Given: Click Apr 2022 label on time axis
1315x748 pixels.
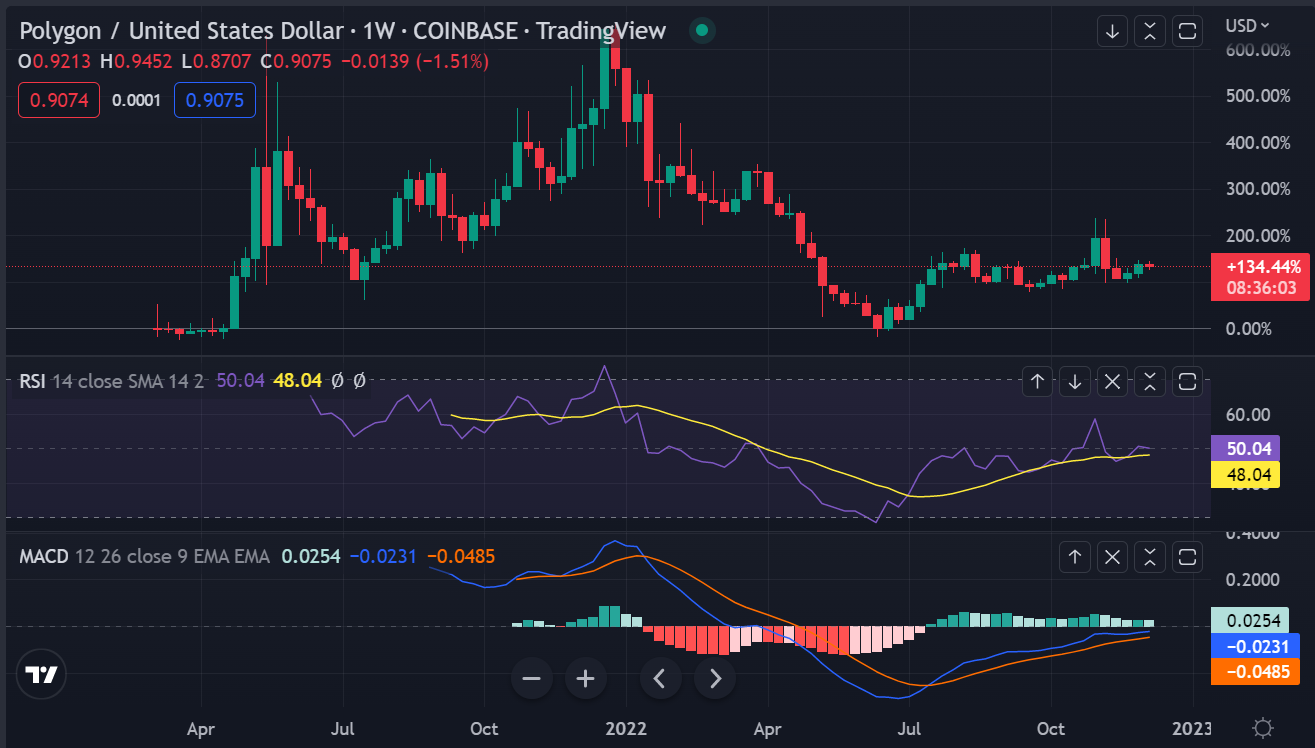Looking at the screenshot, I should coord(767,727).
